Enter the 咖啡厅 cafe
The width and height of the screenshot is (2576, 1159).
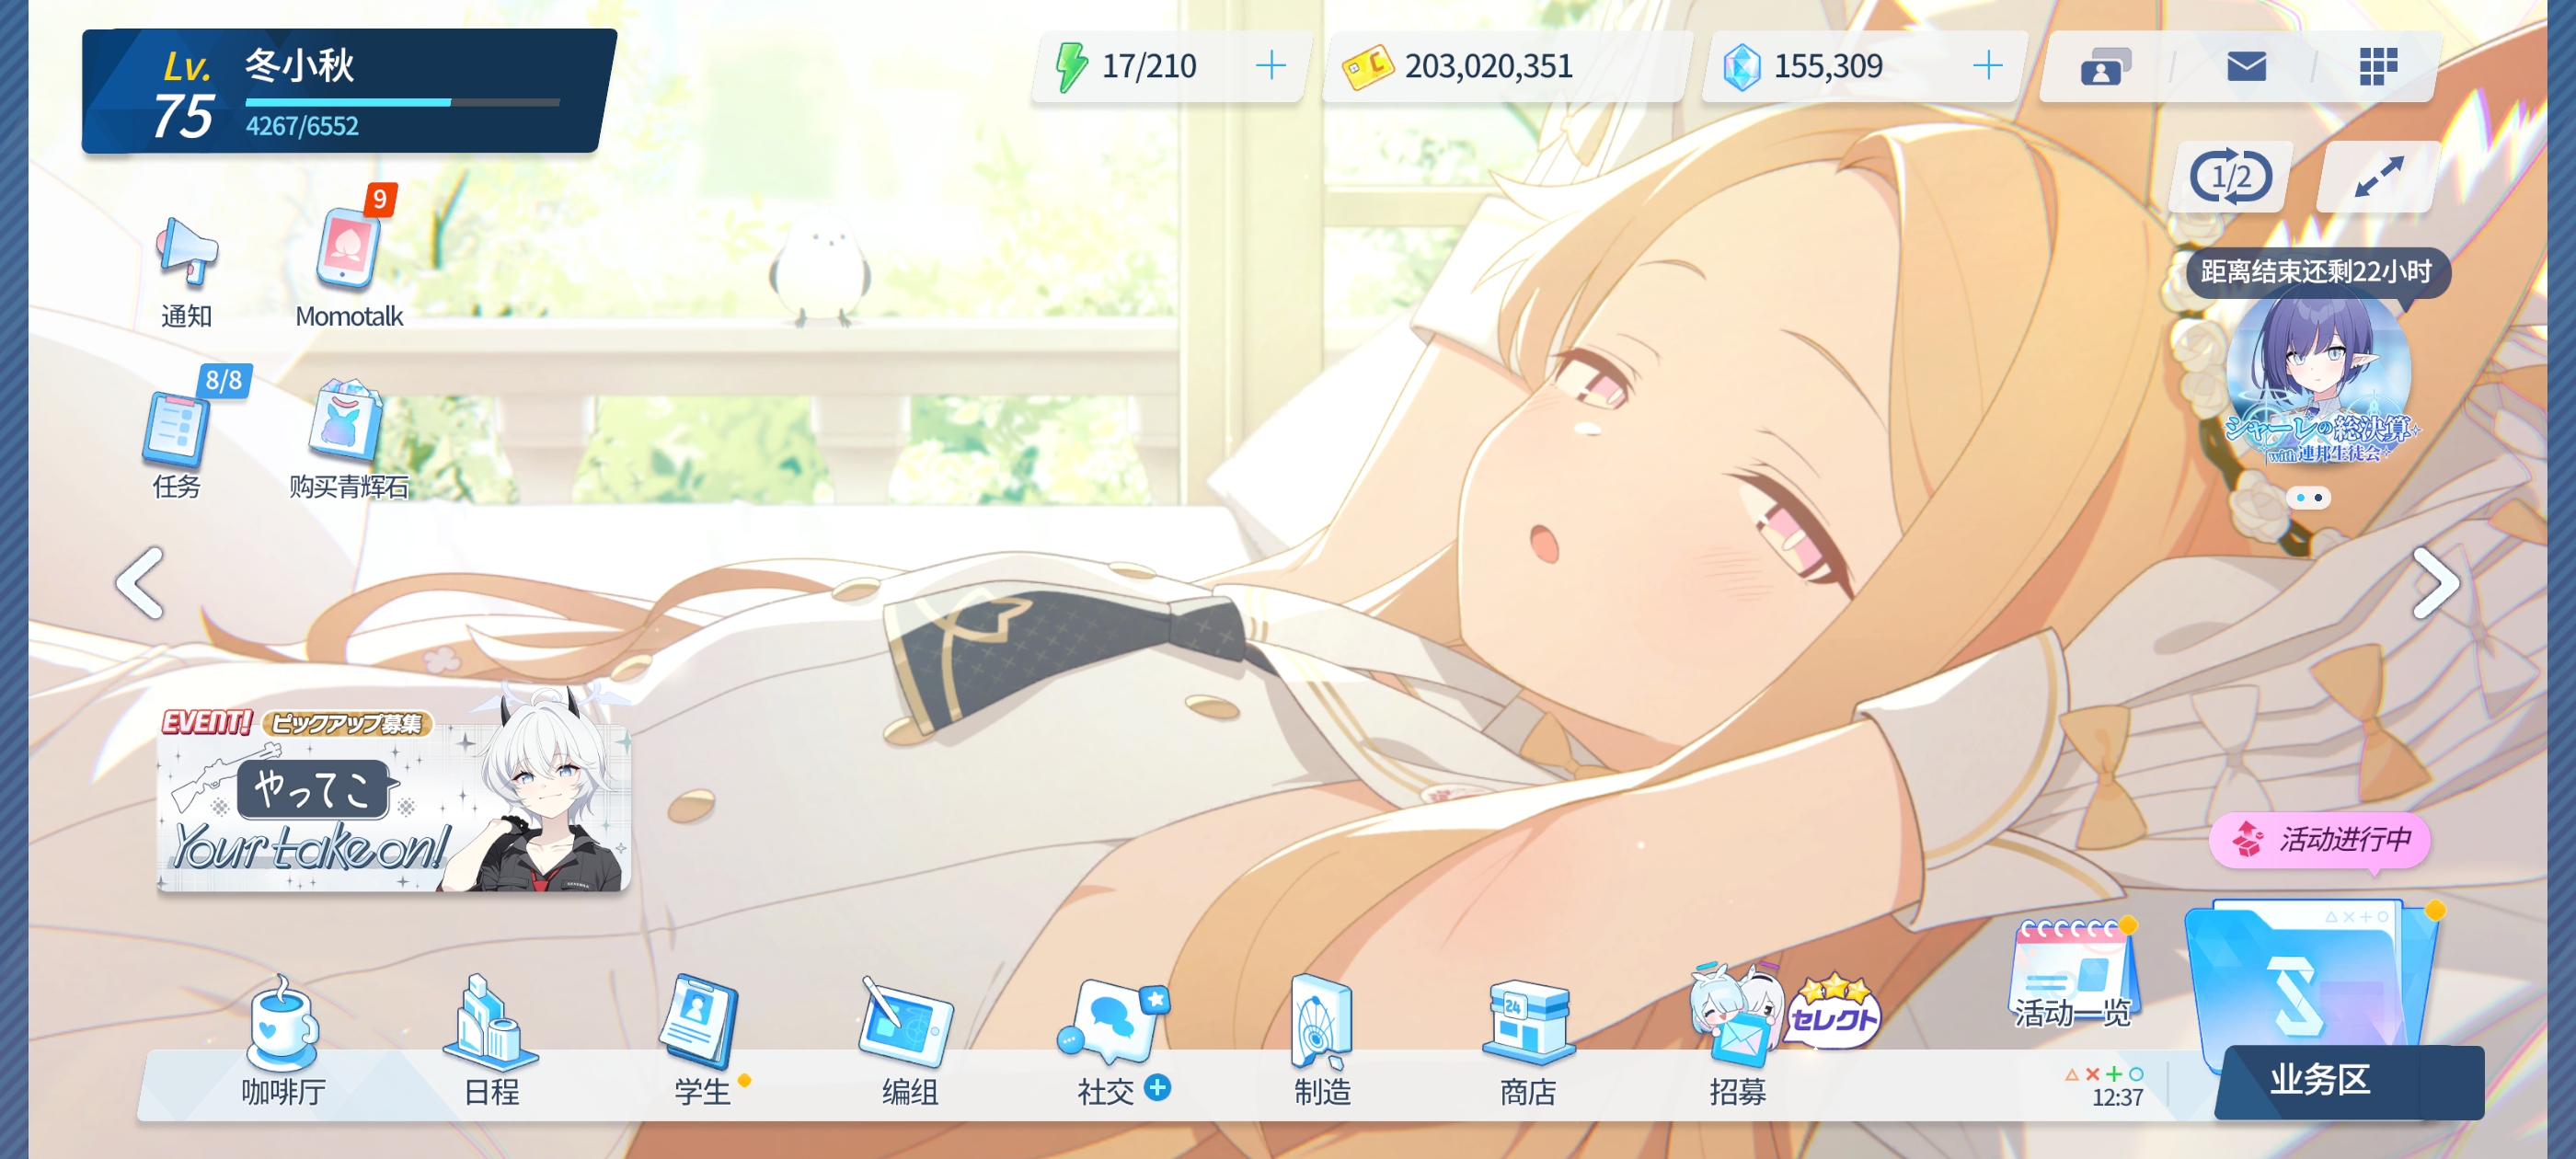[x=283, y=1043]
